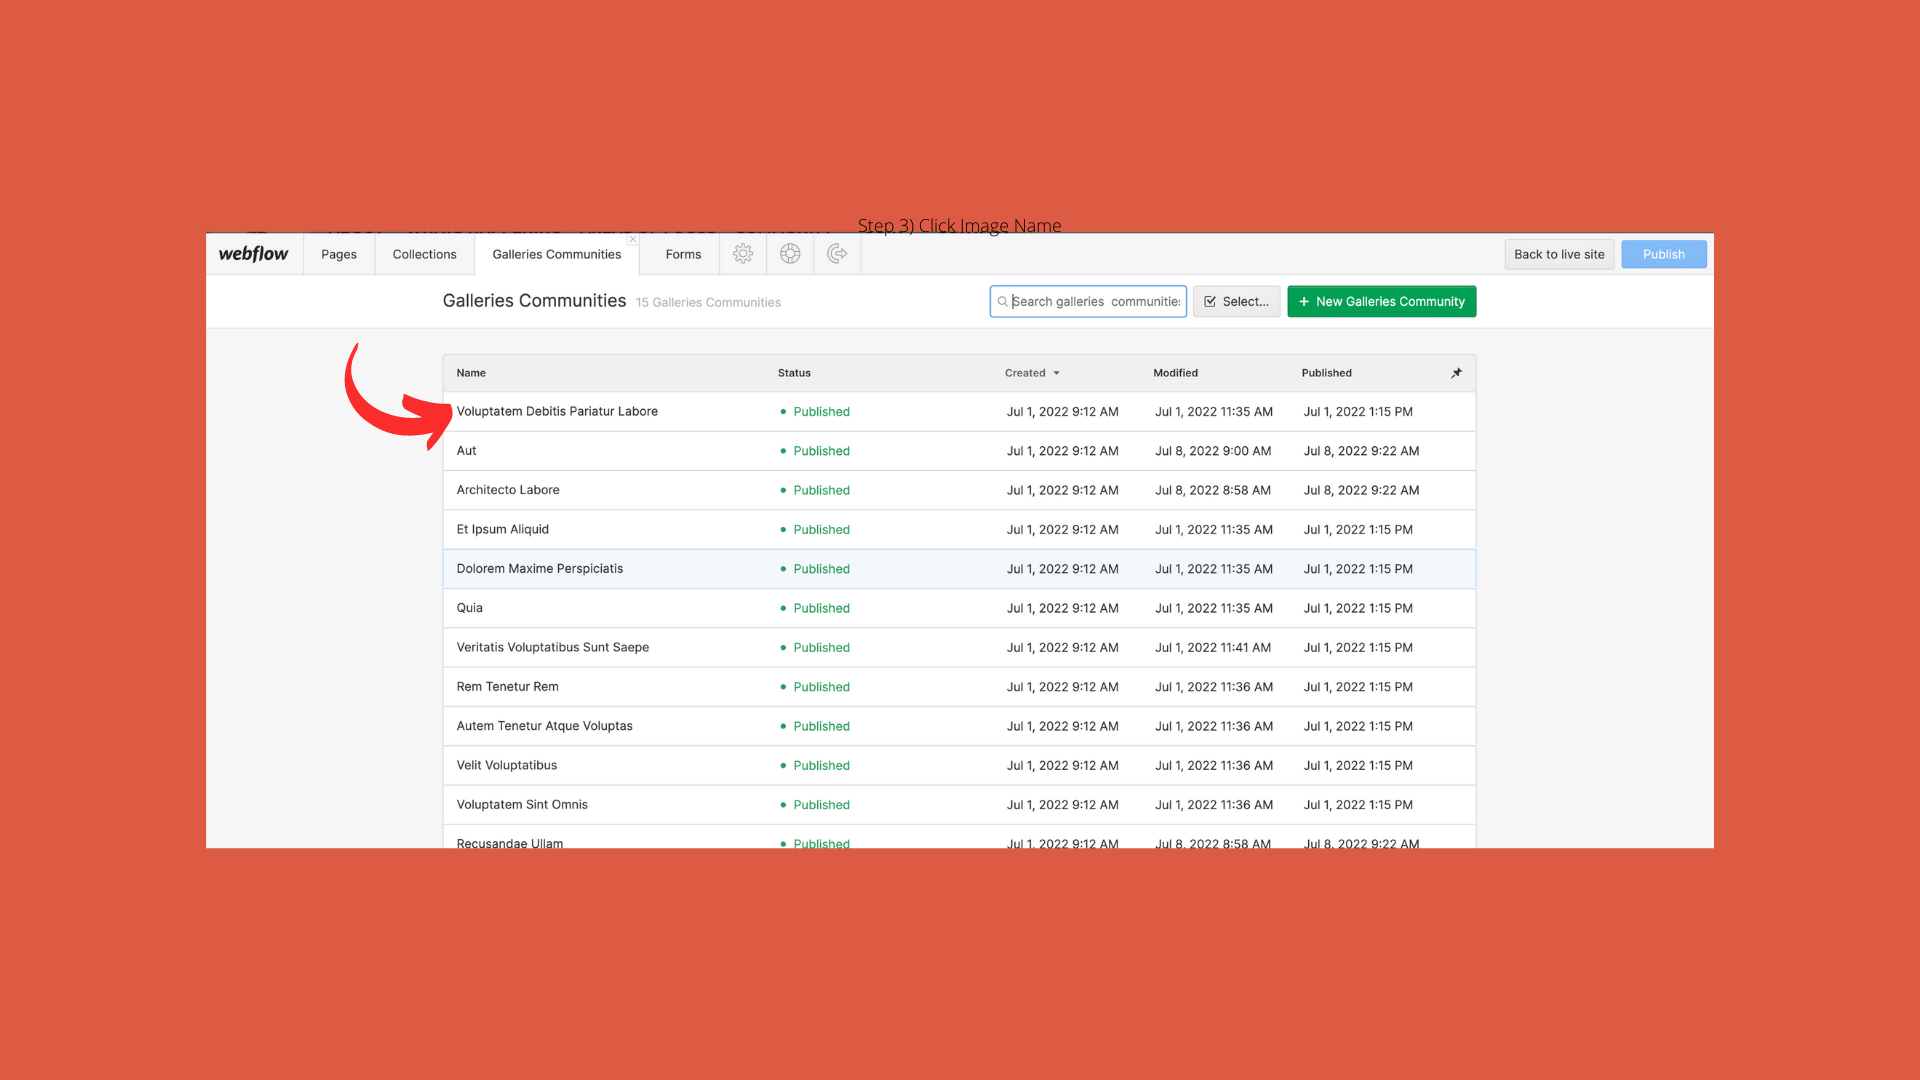This screenshot has height=1080, width=1920.
Task: Click the Webflow logo
Action: click(x=253, y=254)
